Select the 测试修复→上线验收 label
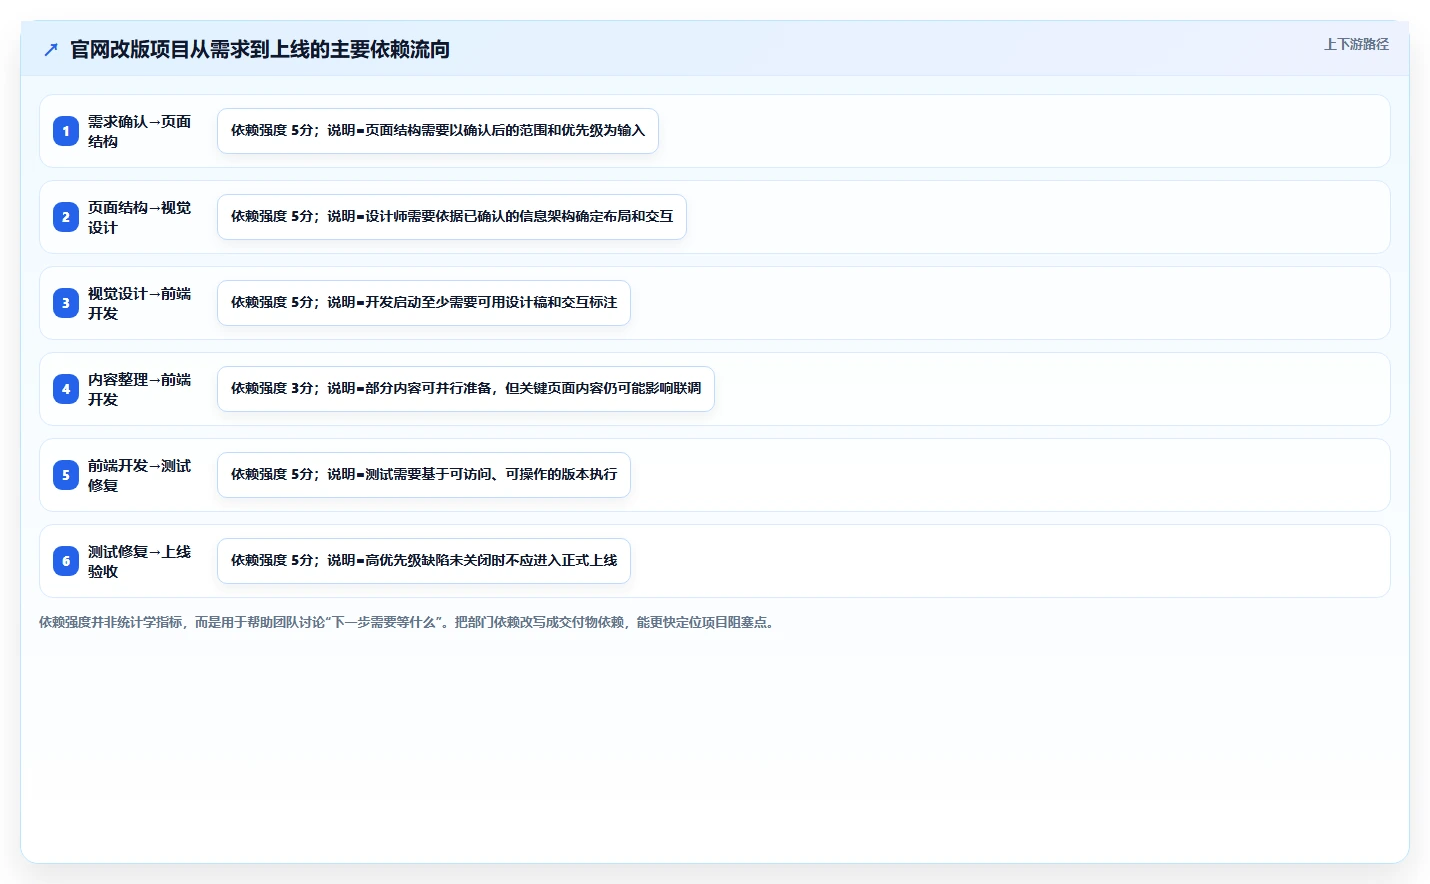The width and height of the screenshot is (1430, 884). click(139, 561)
